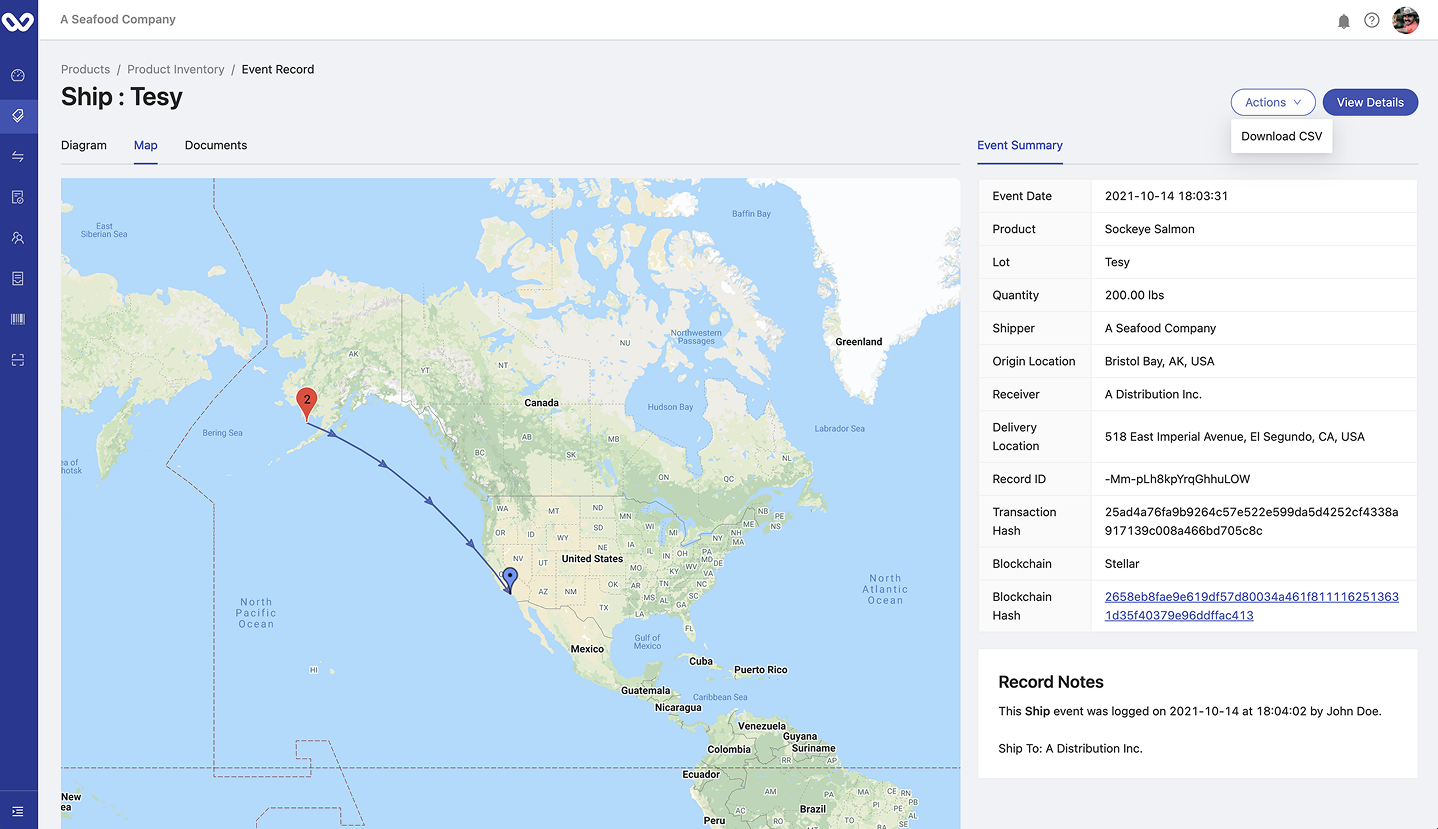1438x829 pixels.
Task: Open the dashboard gauge icon in sidebar
Action: coord(18,75)
